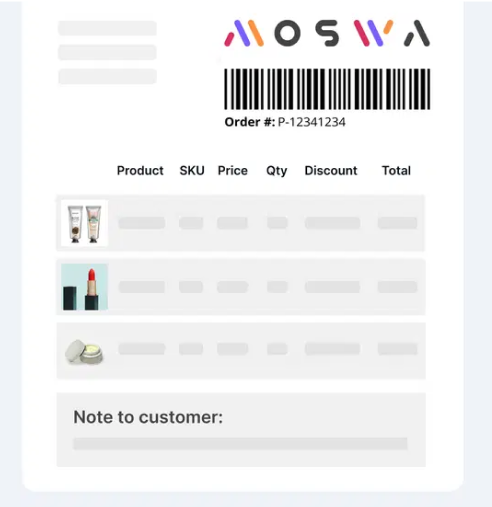Click the Note to customer heading
Viewport: 492px width, 507px height.
148,417
